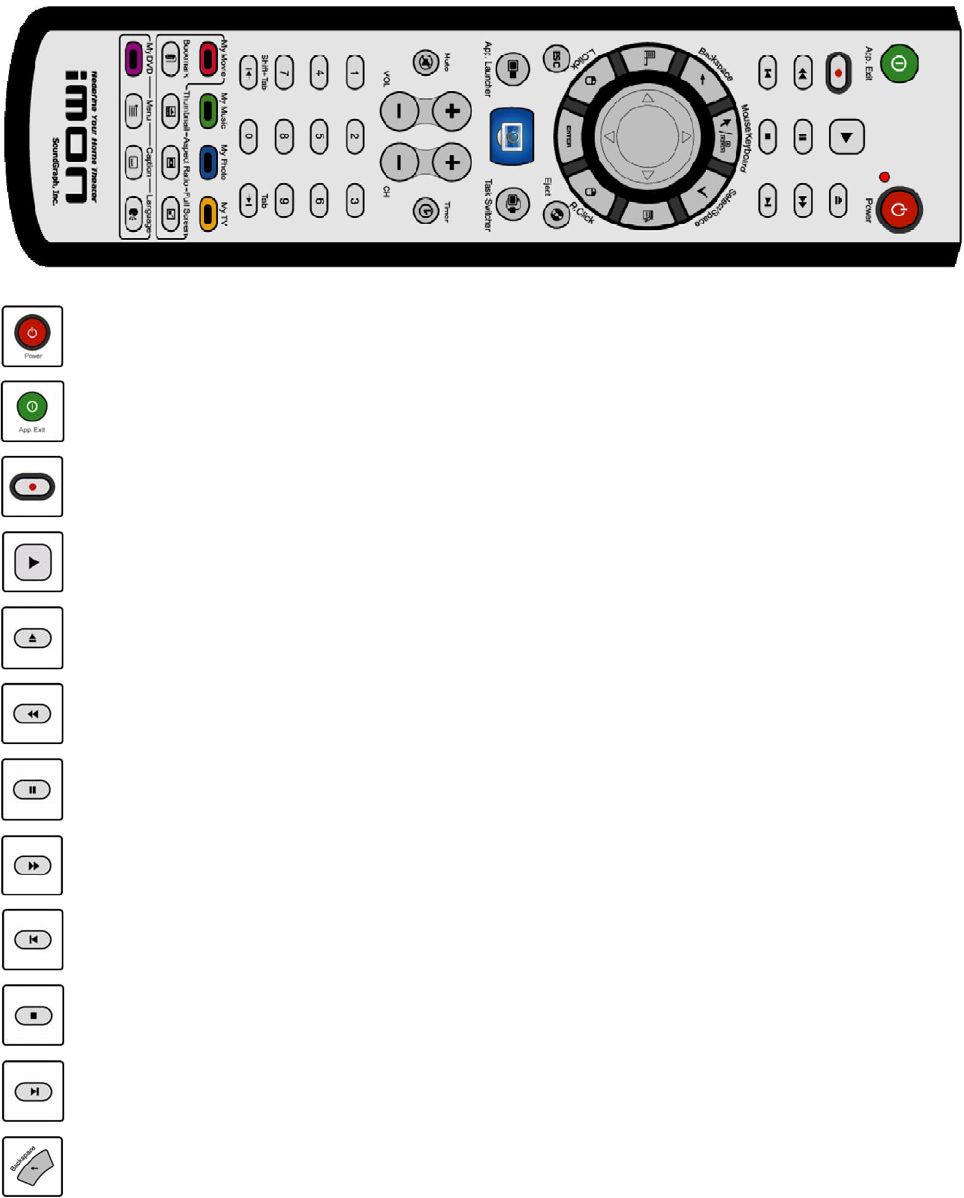Click the purple My DVD button

click(x=133, y=59)
